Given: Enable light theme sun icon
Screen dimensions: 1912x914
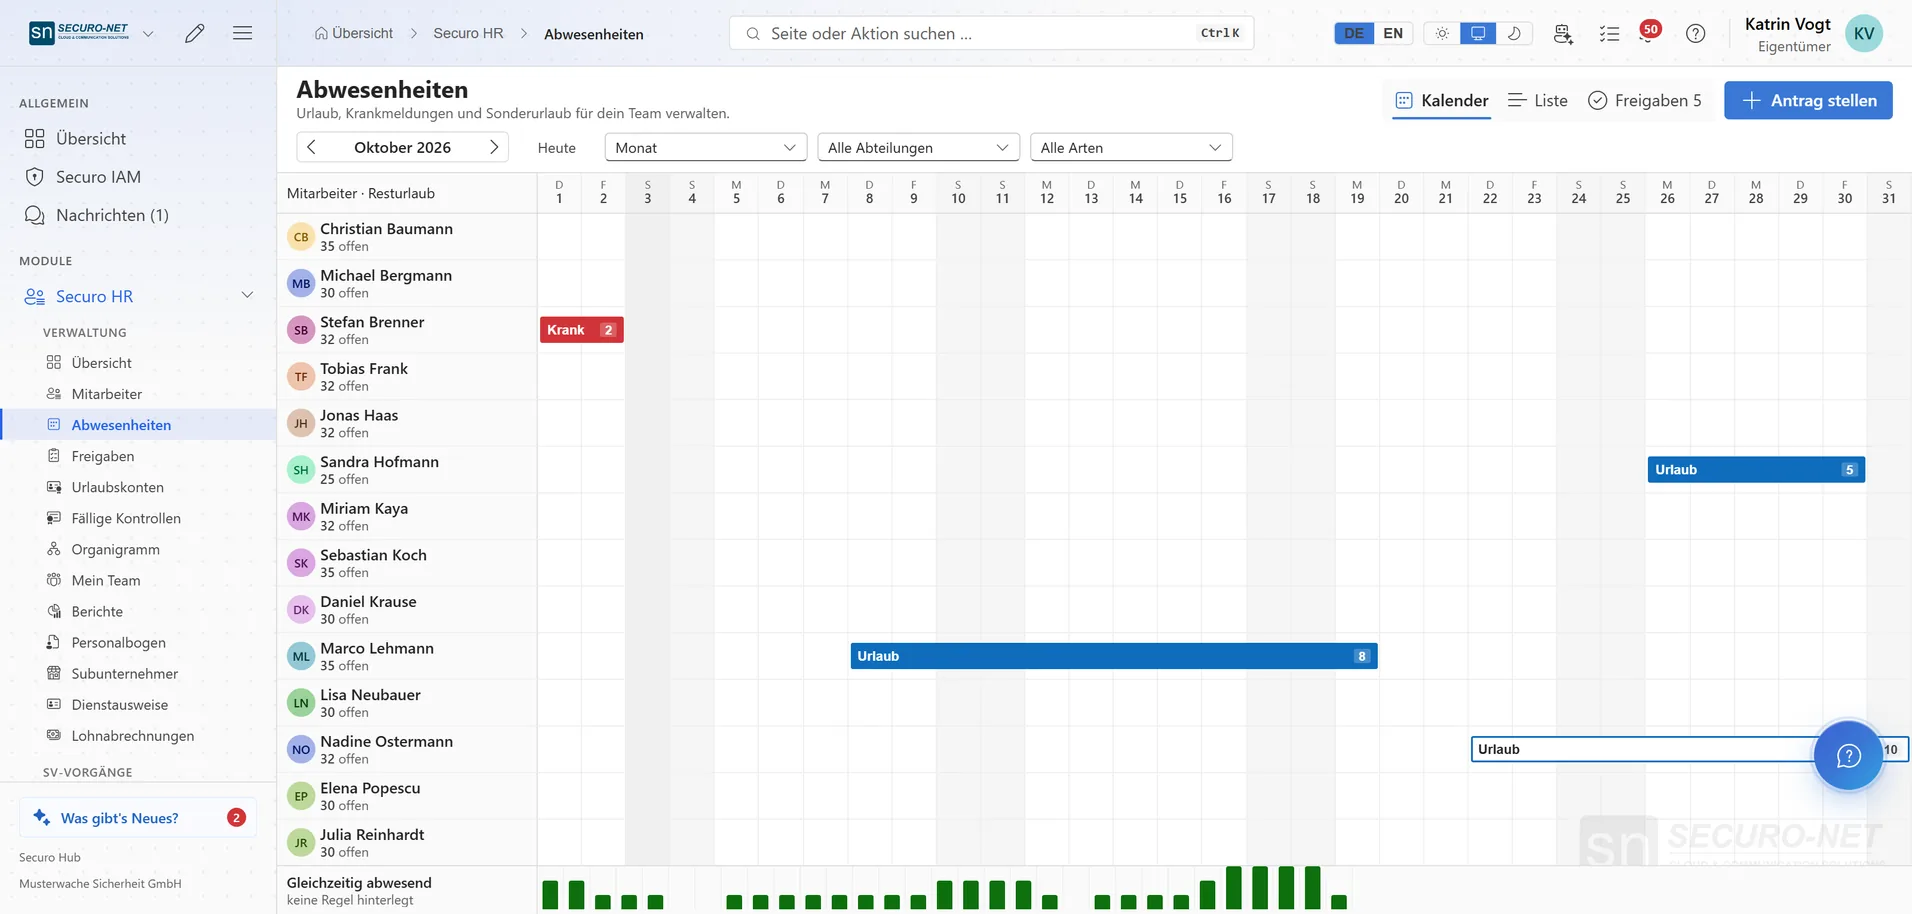Looking at the screenshot, I should [x=1442, y=33].
